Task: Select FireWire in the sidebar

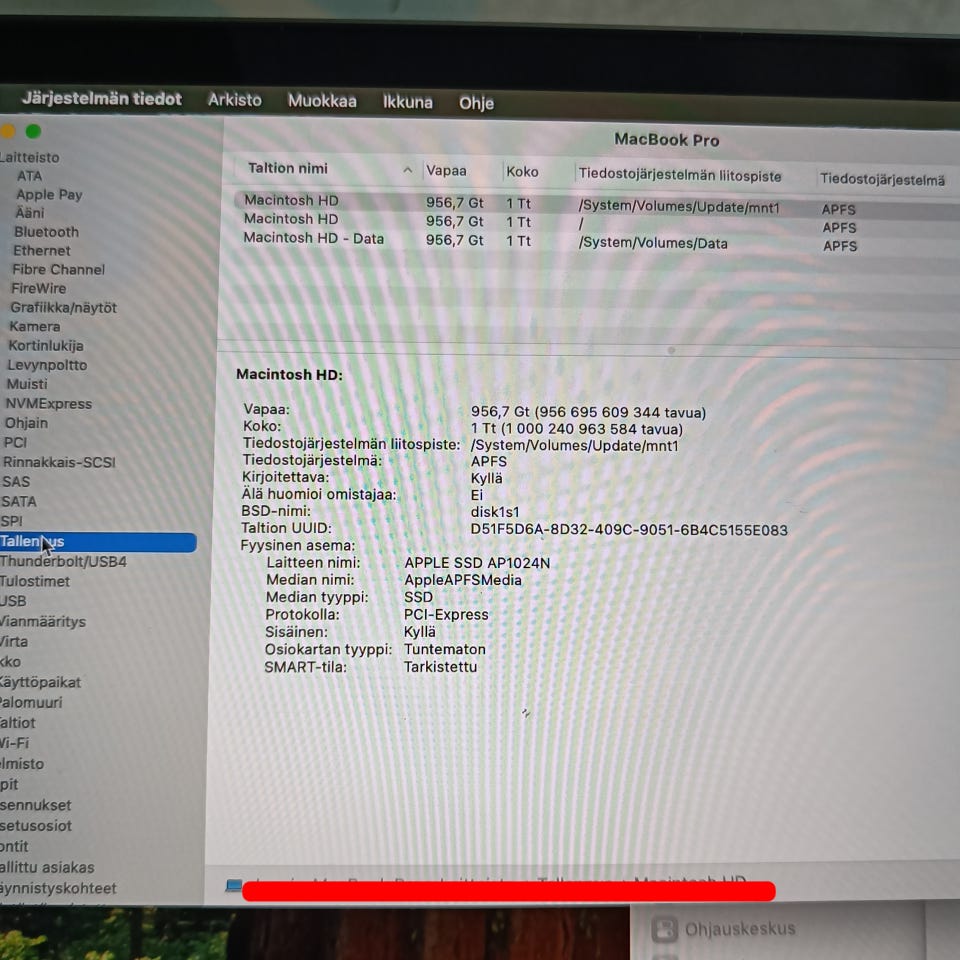Action: click(x=39, y=288)
